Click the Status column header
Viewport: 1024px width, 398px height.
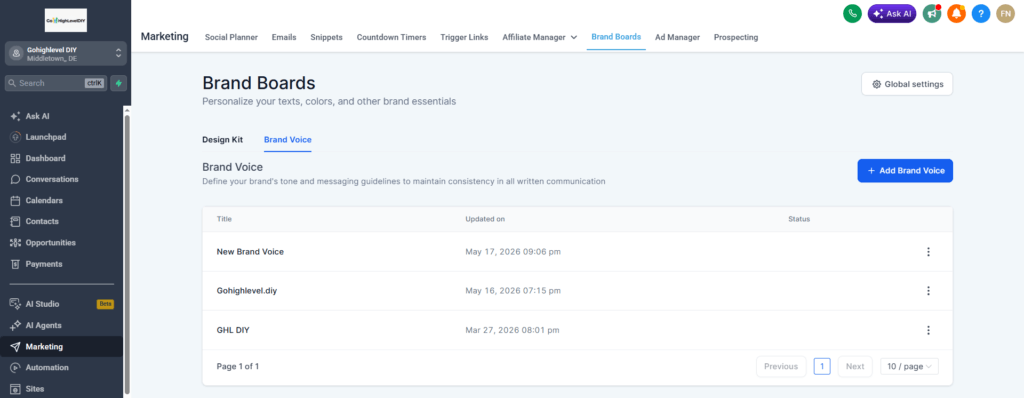(799, 219)
